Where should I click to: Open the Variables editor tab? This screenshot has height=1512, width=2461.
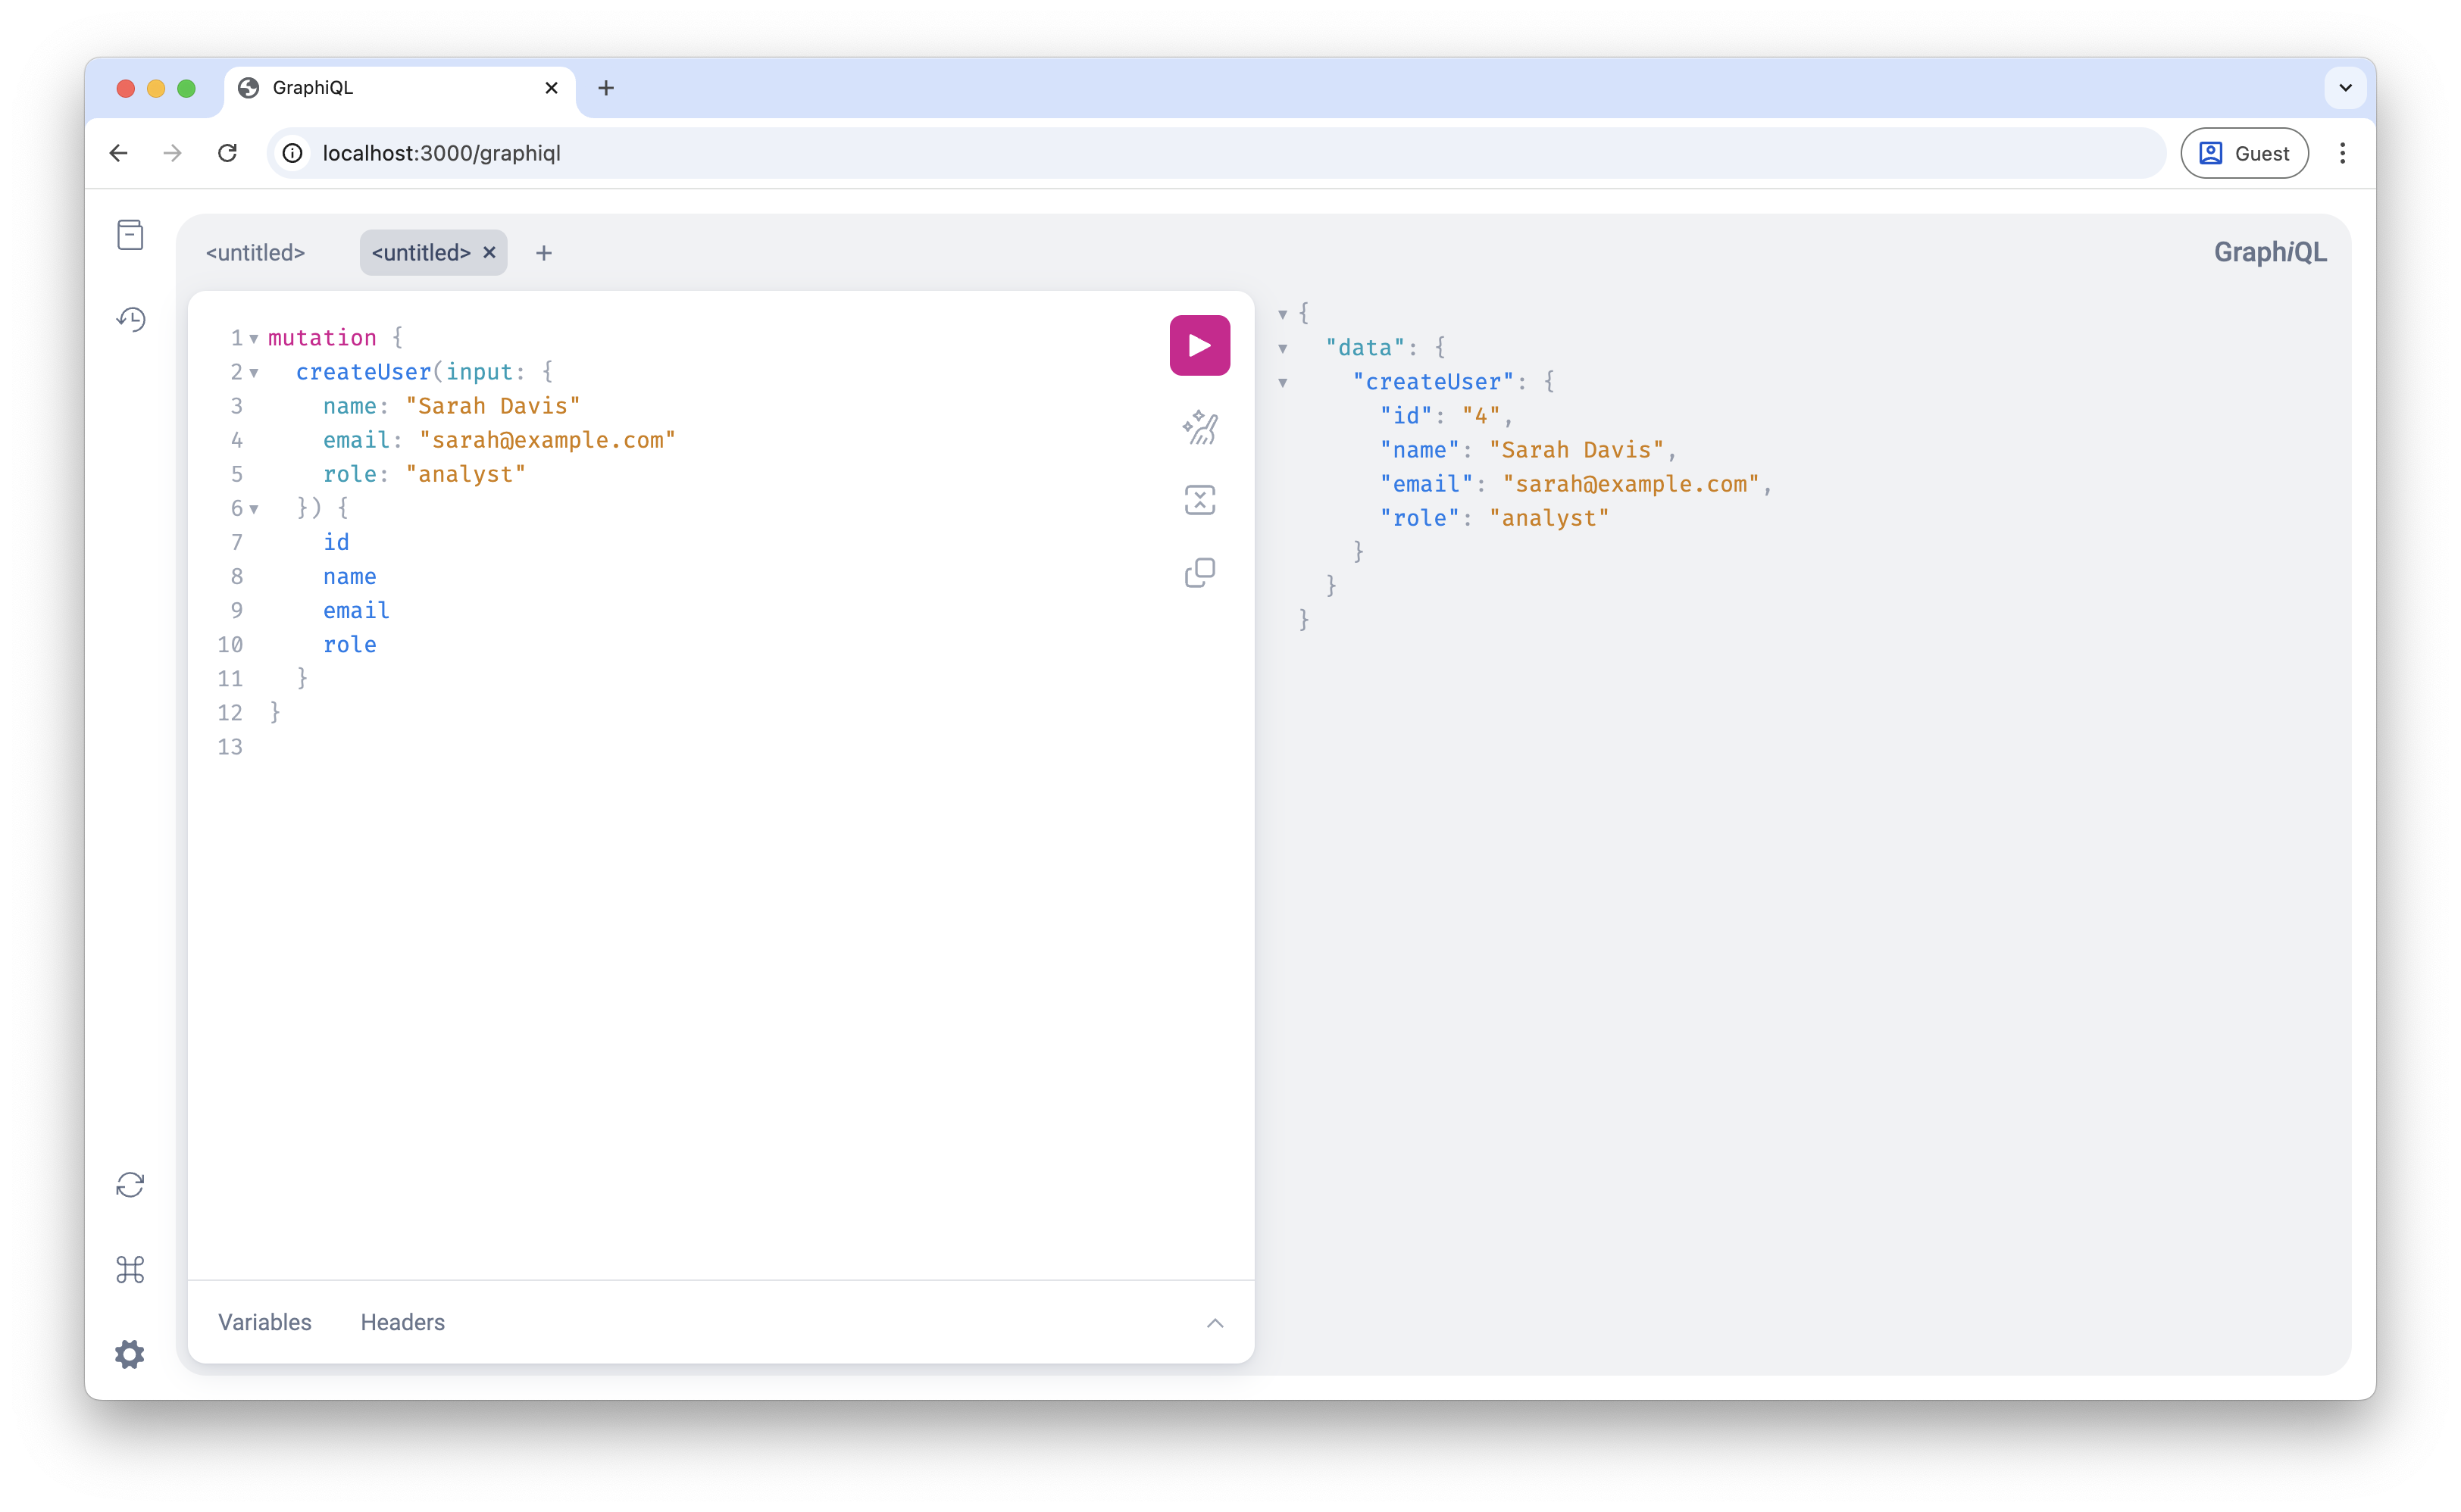(x=265, y=1322)
